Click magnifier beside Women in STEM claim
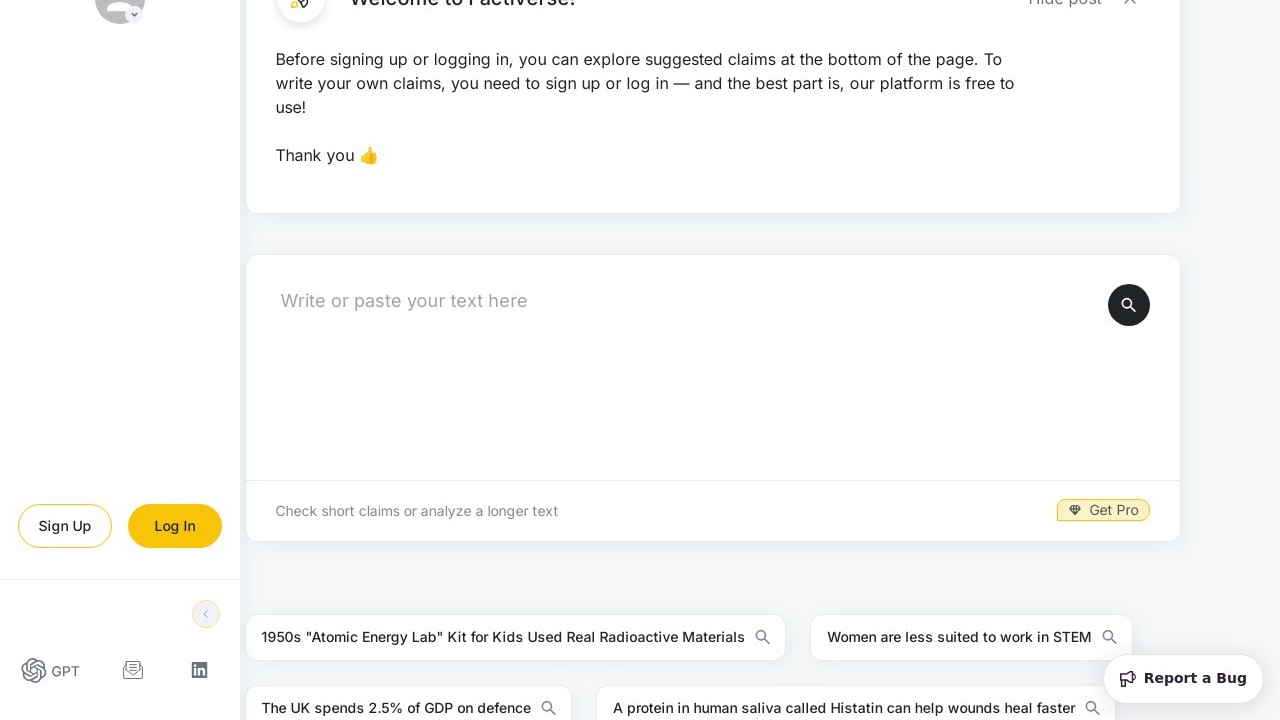The image size is (1280, 720). coord(1109,637)
